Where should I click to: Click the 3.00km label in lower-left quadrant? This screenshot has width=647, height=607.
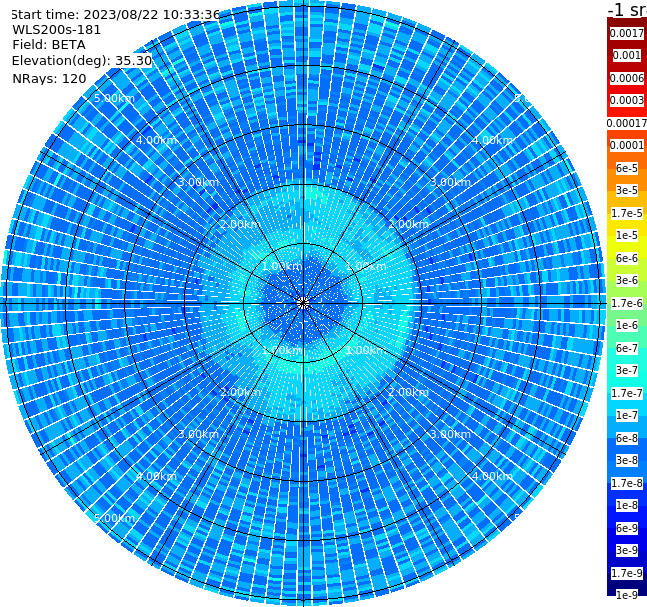(198, 434)
